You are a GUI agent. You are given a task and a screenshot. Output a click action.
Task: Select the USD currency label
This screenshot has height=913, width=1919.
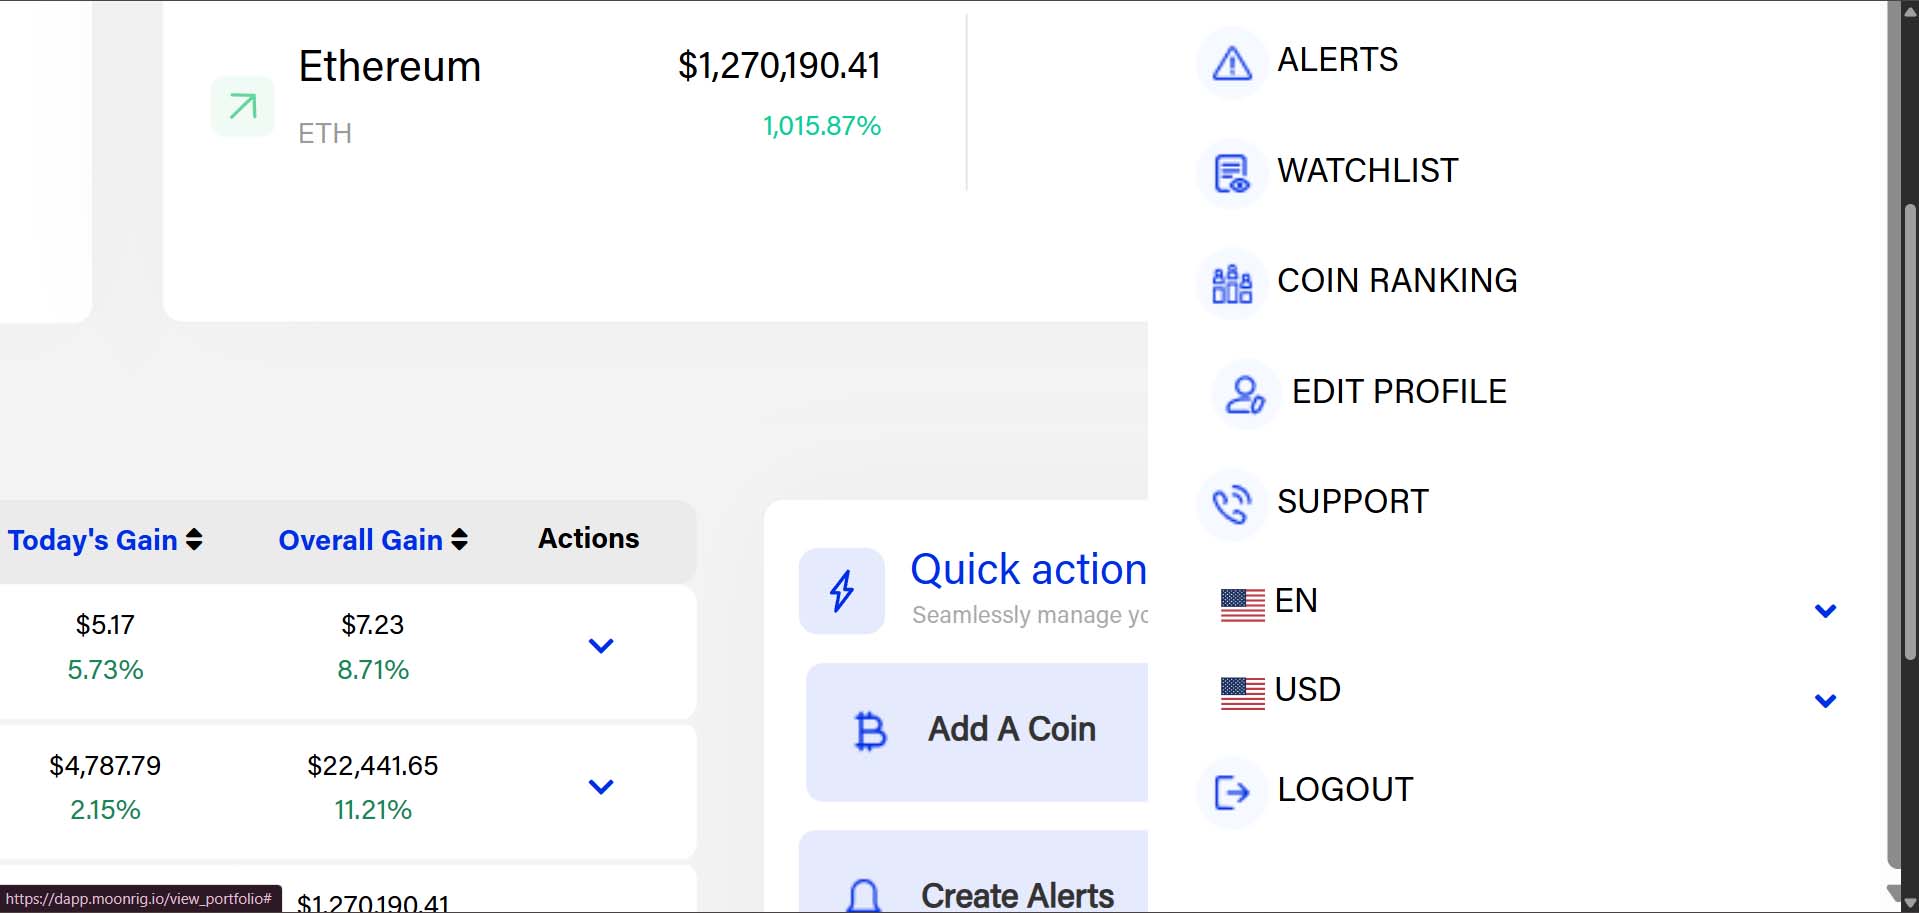[x=1308, y=690]
